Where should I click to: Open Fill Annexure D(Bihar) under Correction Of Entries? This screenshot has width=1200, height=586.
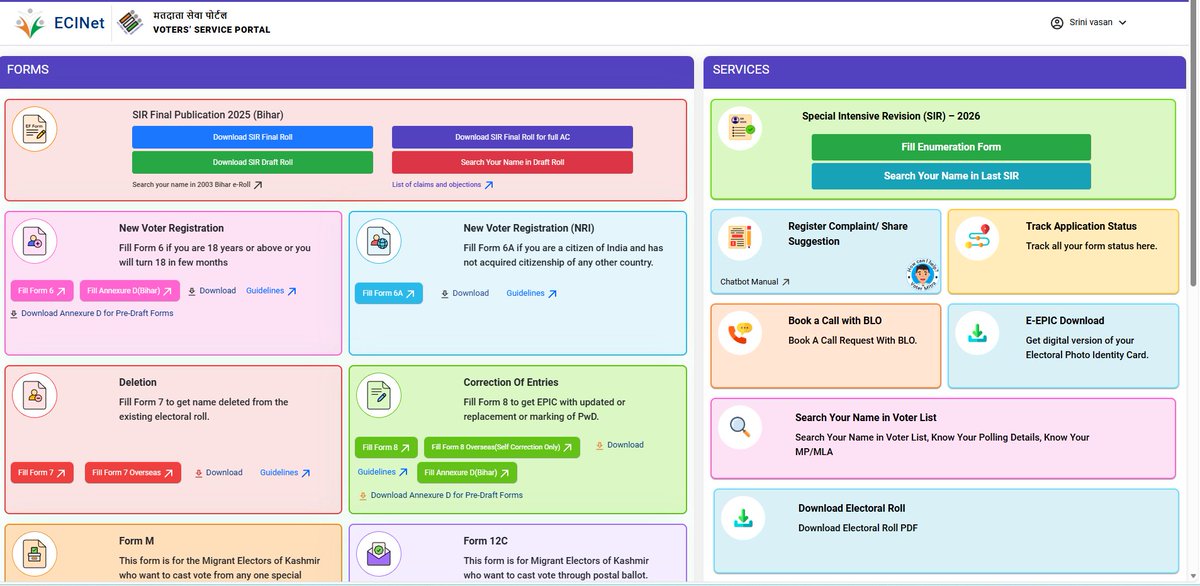(467, 472)
